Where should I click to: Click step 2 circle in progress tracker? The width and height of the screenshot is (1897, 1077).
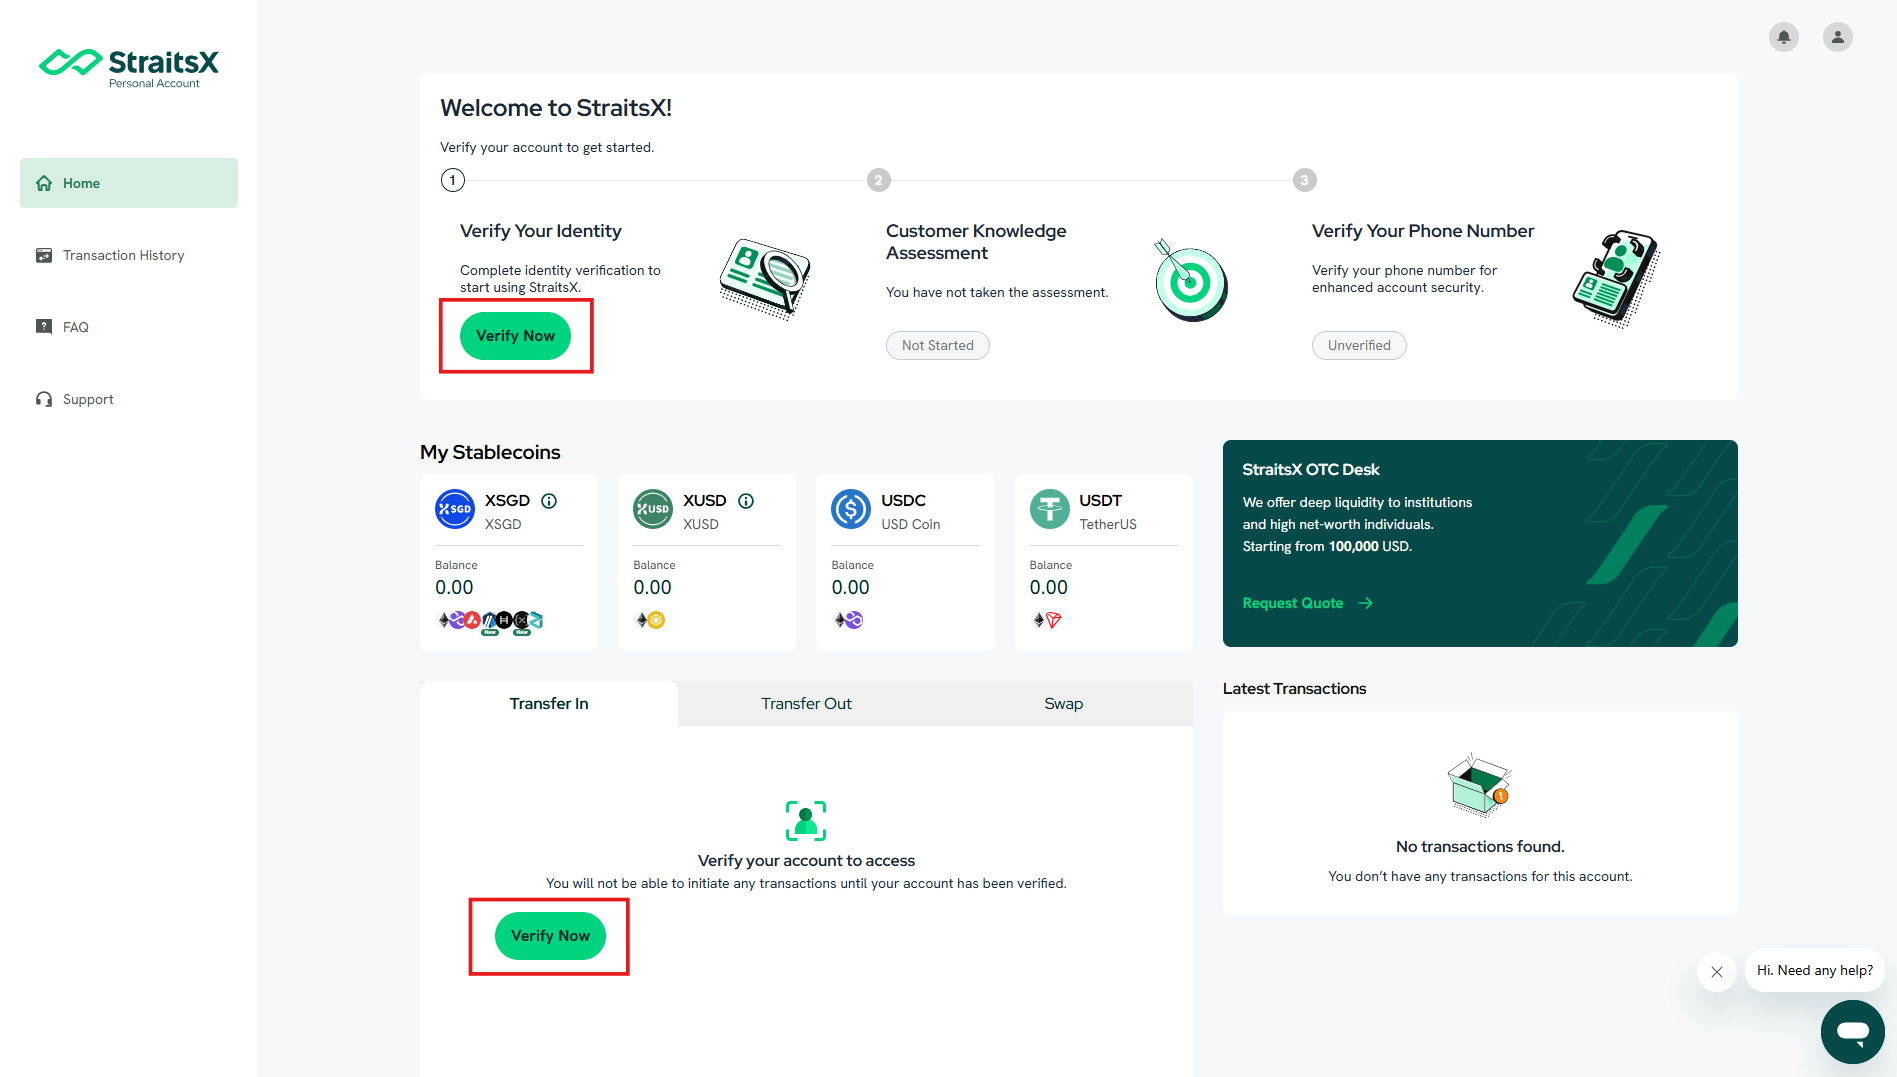[x=878, y=180]
